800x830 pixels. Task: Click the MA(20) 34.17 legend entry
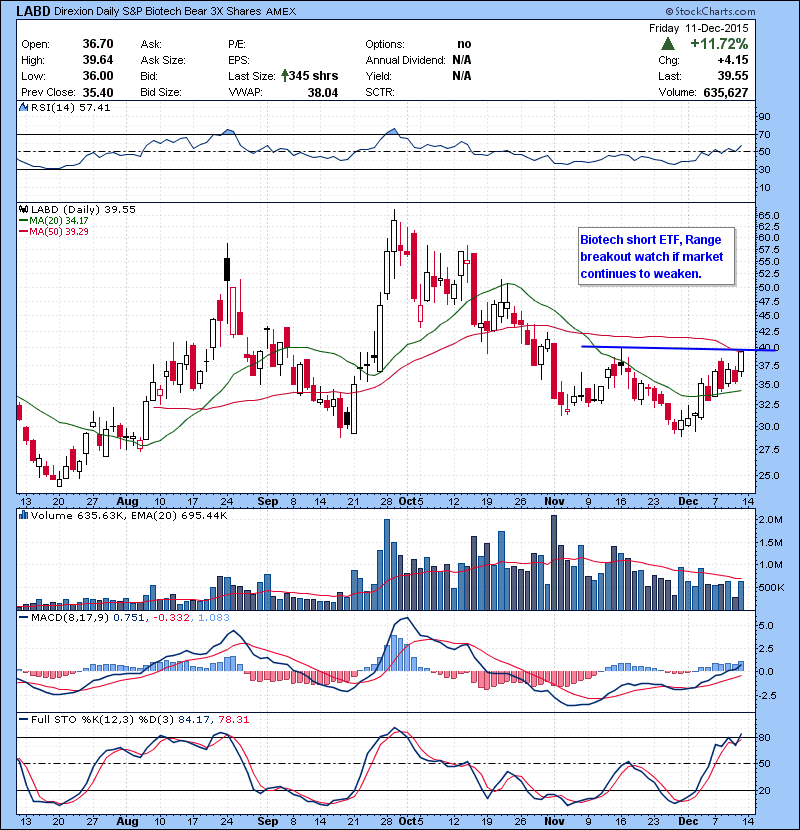click(x=53, y=221)
